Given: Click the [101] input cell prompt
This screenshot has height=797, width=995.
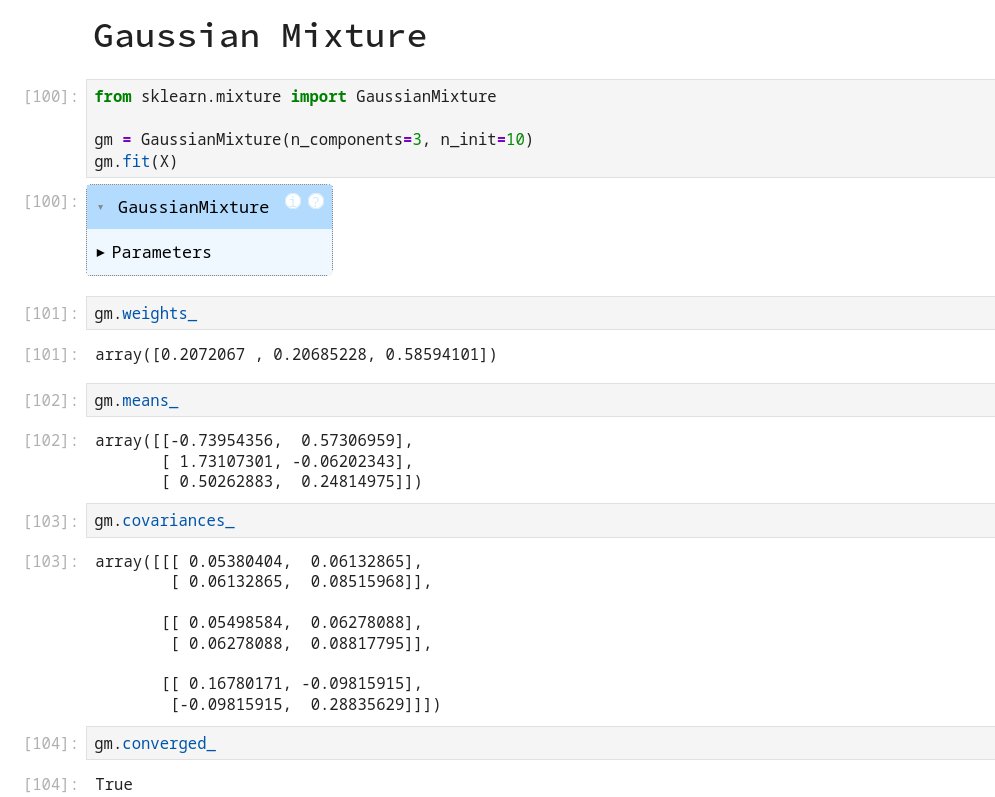Looking at the screenshot, I should click(51, 313).
